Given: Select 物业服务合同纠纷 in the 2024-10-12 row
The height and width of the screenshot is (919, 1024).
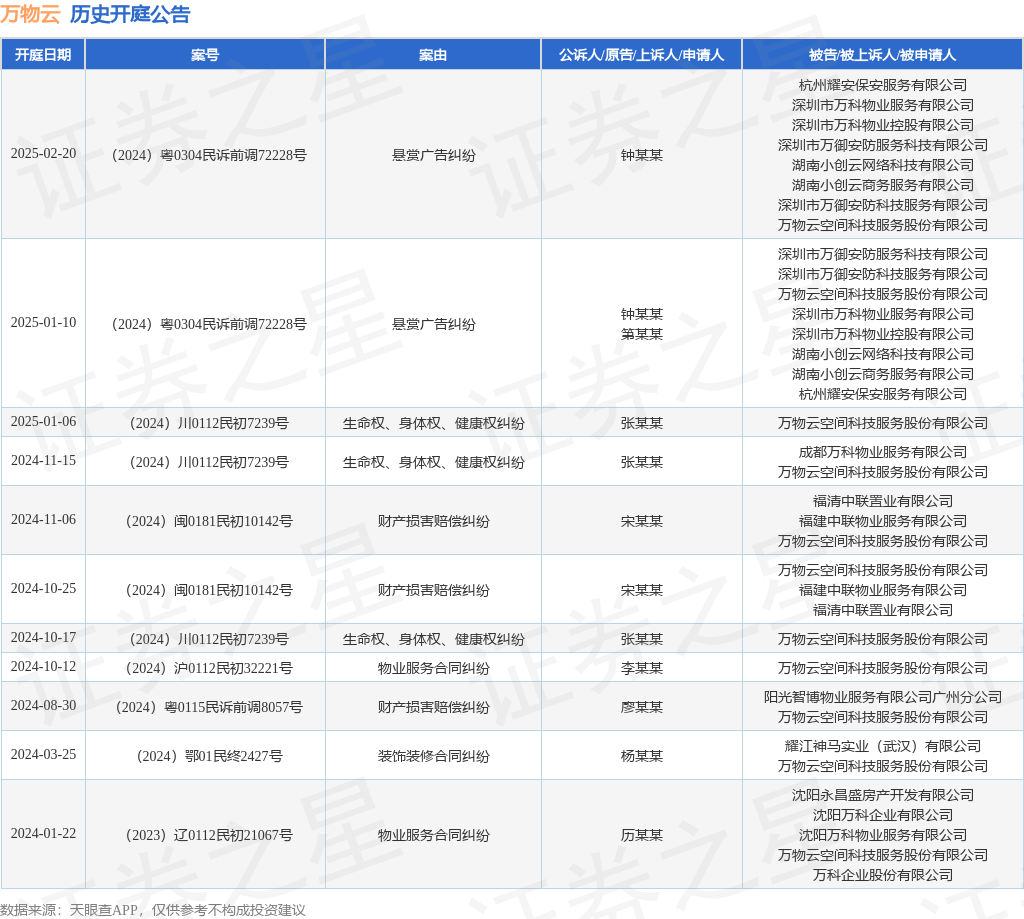Looking at the screenshot, I should click(x=434, y=668).
